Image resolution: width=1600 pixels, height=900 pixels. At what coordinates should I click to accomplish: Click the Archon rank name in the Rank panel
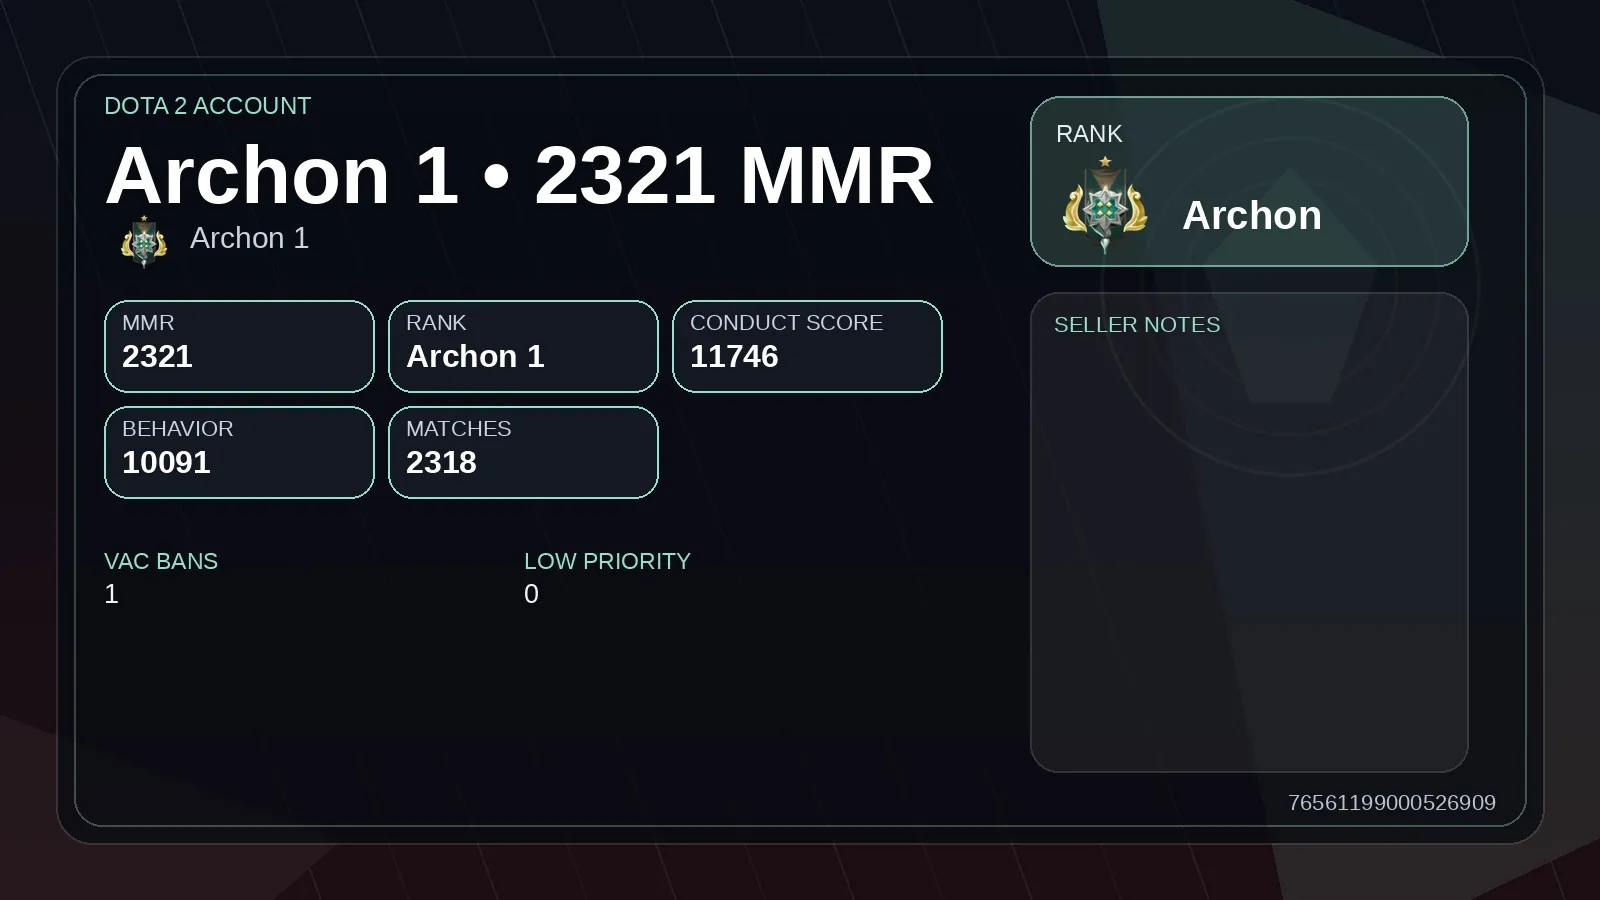1252,216
